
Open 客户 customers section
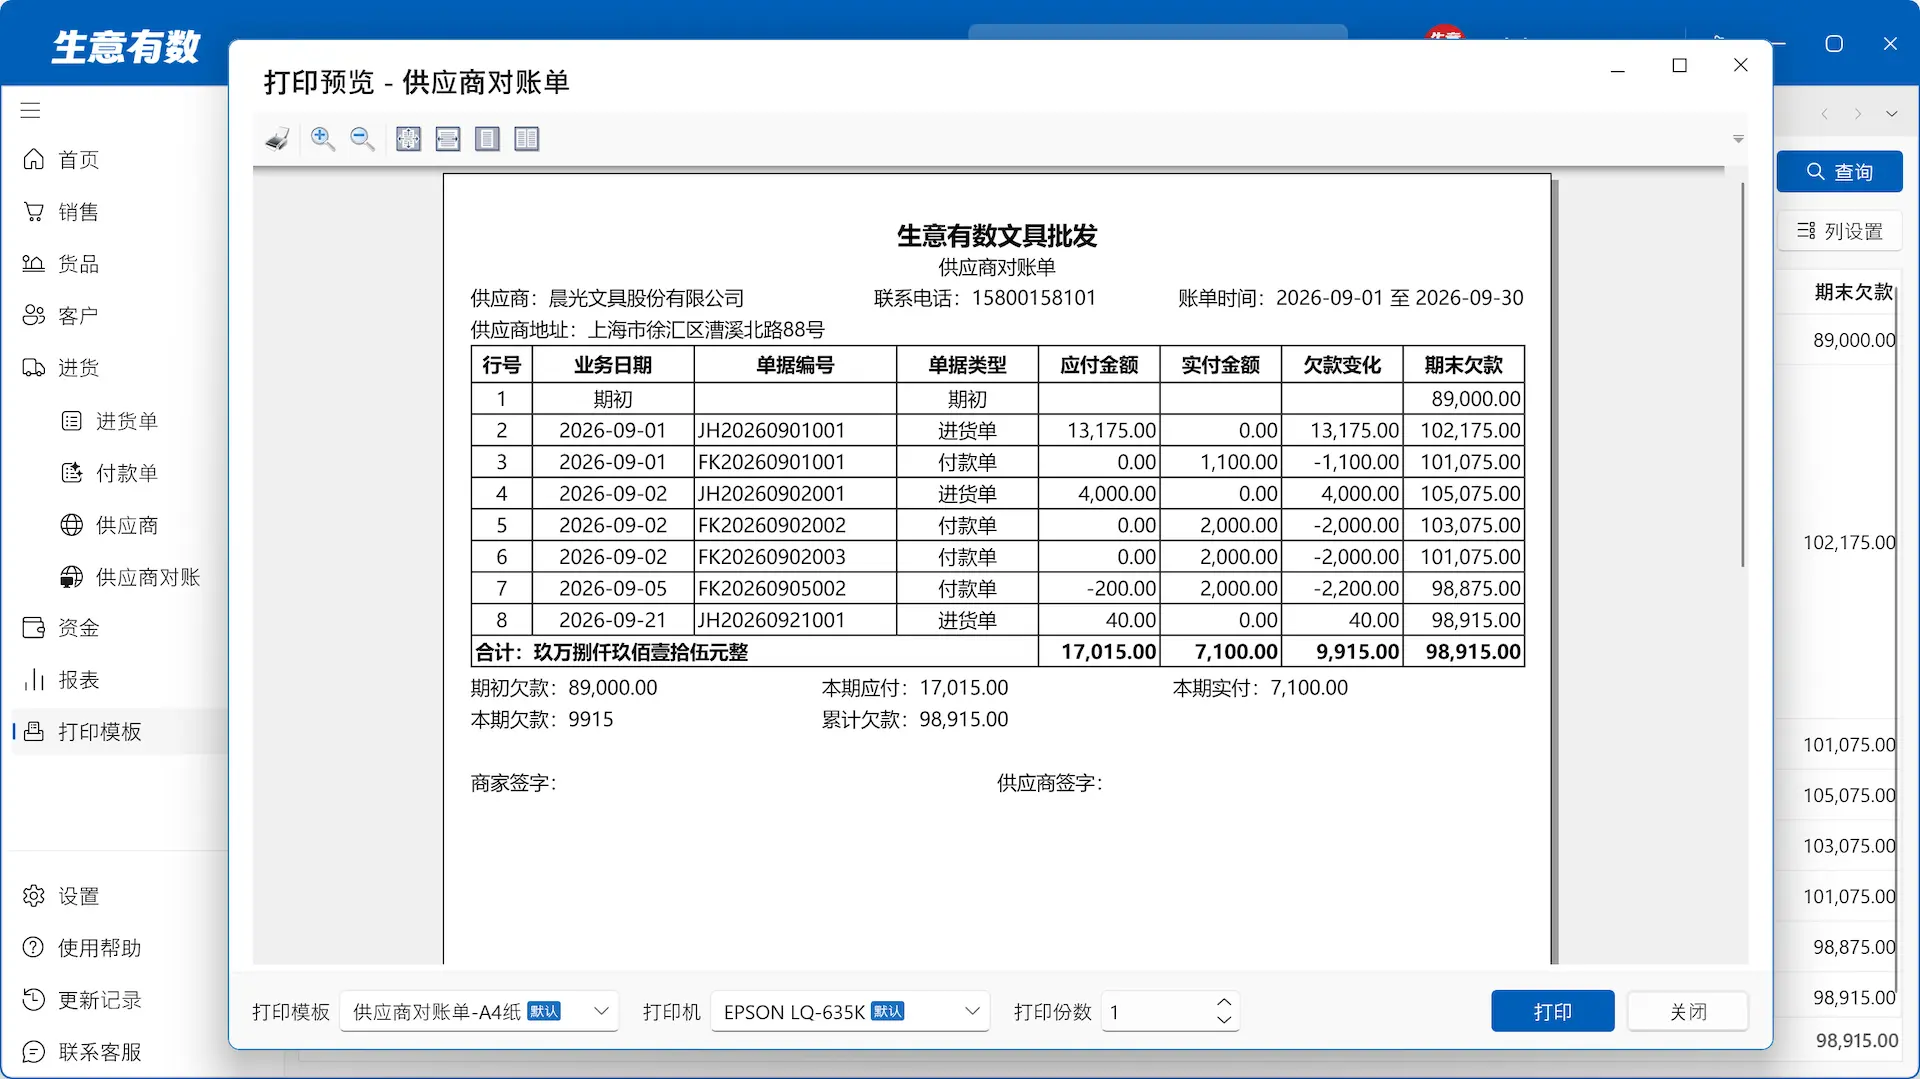click(x=114, y=316)
